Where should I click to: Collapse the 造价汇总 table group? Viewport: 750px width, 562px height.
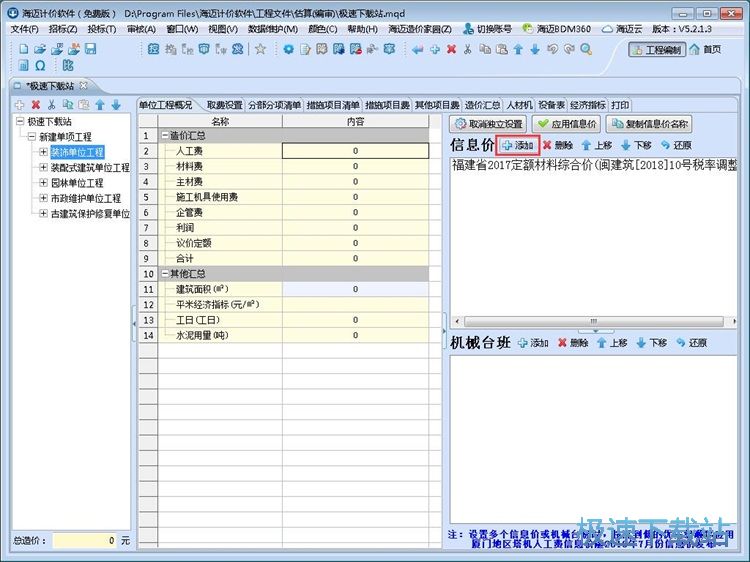click(x=165, y=136)
